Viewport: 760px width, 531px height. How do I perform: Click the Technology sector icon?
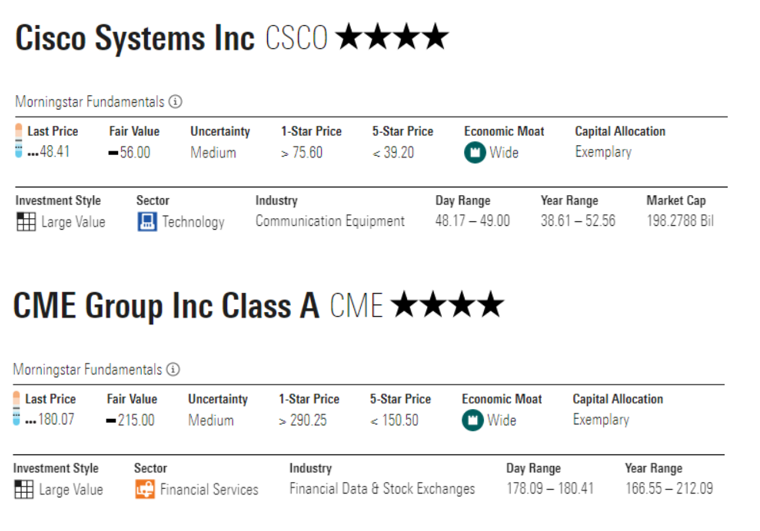click(147, 222)
